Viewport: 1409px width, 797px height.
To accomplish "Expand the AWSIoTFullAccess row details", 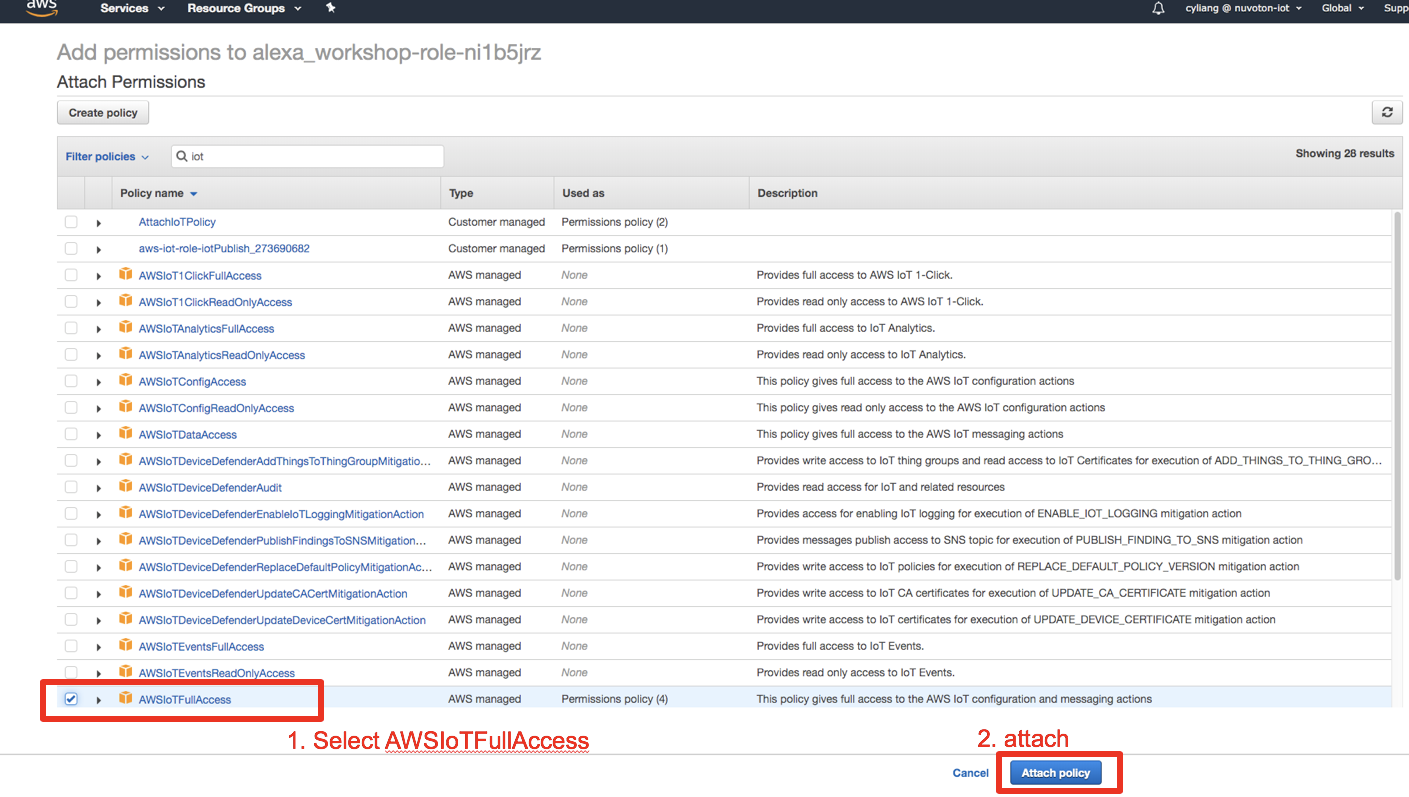I will pyautogui.click(x=99, y=700).
